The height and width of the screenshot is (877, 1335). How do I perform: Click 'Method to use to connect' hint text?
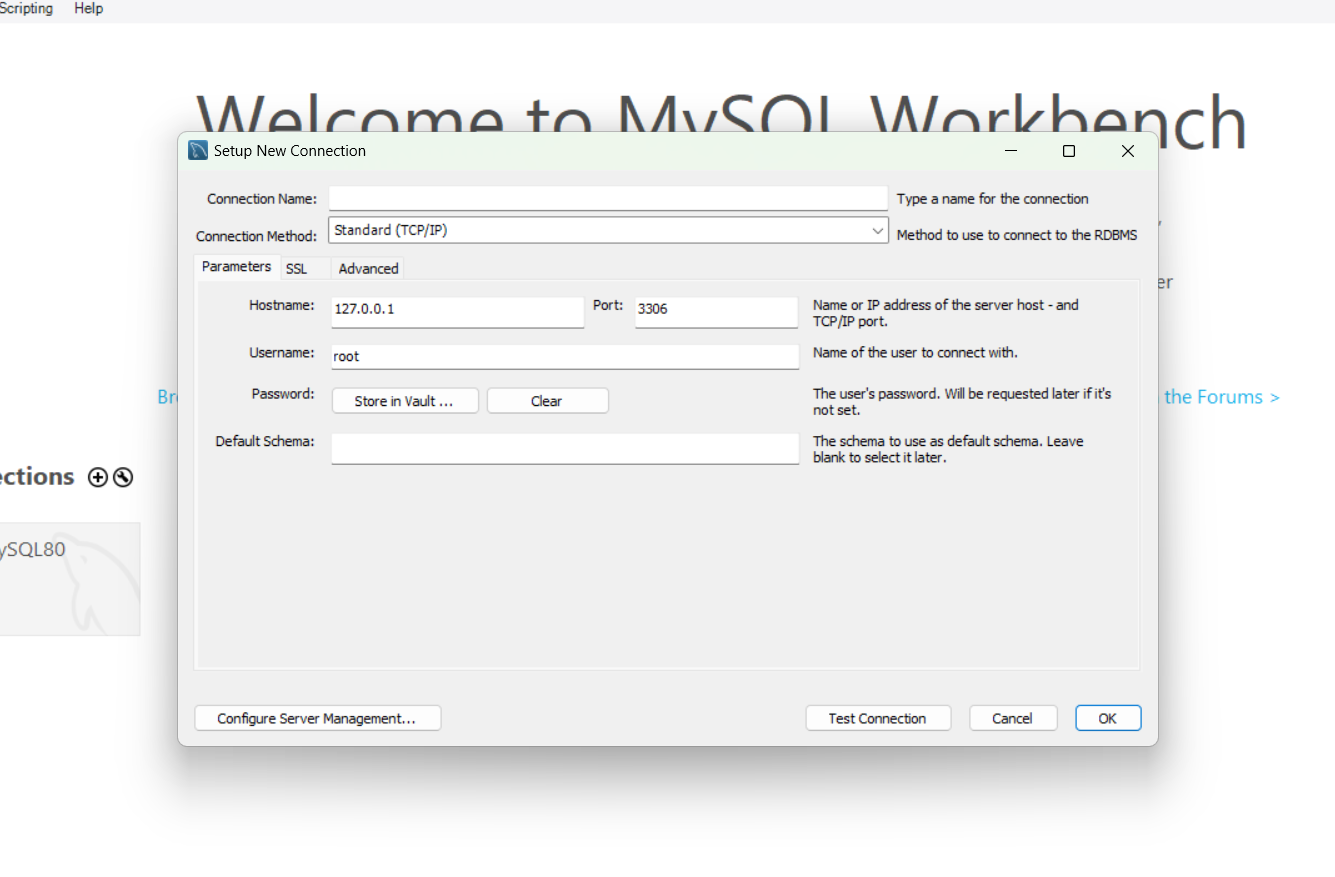(x=1017, y=235)
